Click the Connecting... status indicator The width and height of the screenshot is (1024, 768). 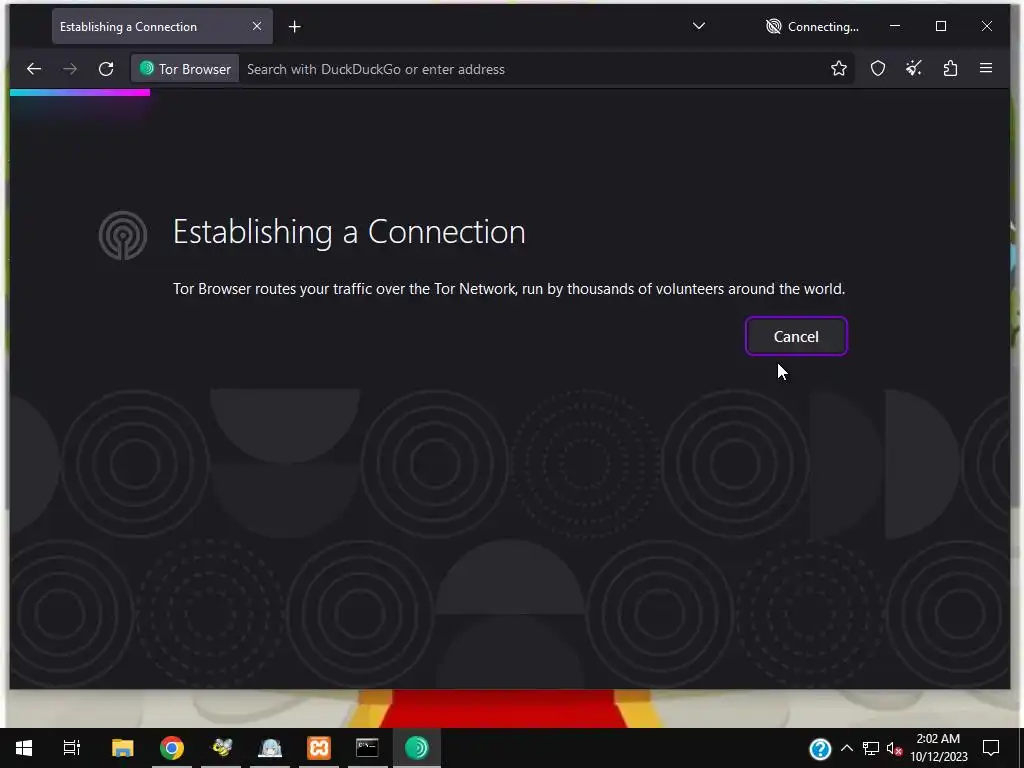(812, 27)
